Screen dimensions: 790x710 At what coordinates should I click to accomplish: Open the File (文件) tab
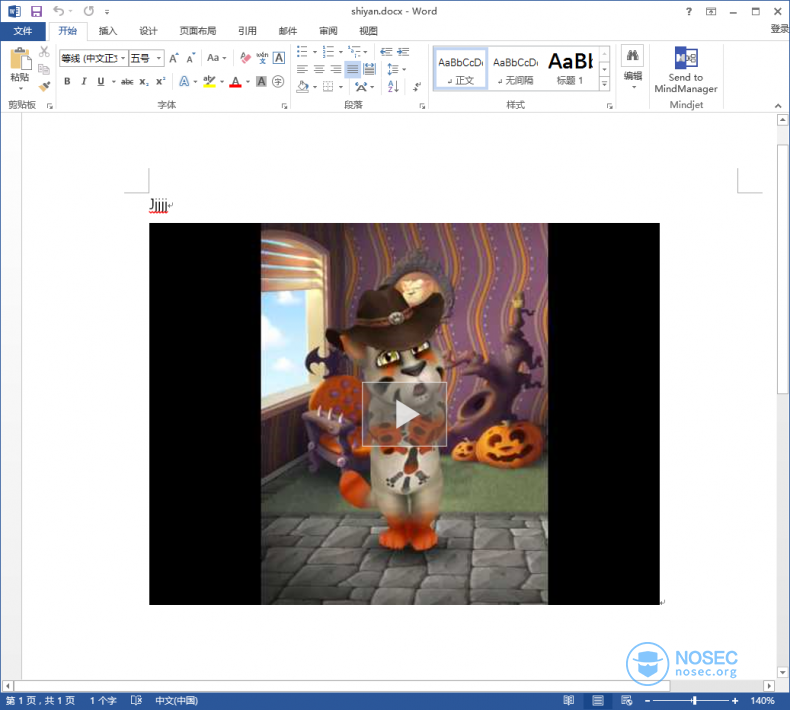[23, 31]
